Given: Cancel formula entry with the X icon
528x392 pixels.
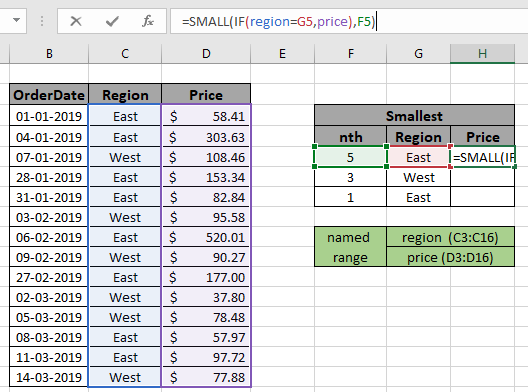Looking at the screenshot, I should point(76,22).
